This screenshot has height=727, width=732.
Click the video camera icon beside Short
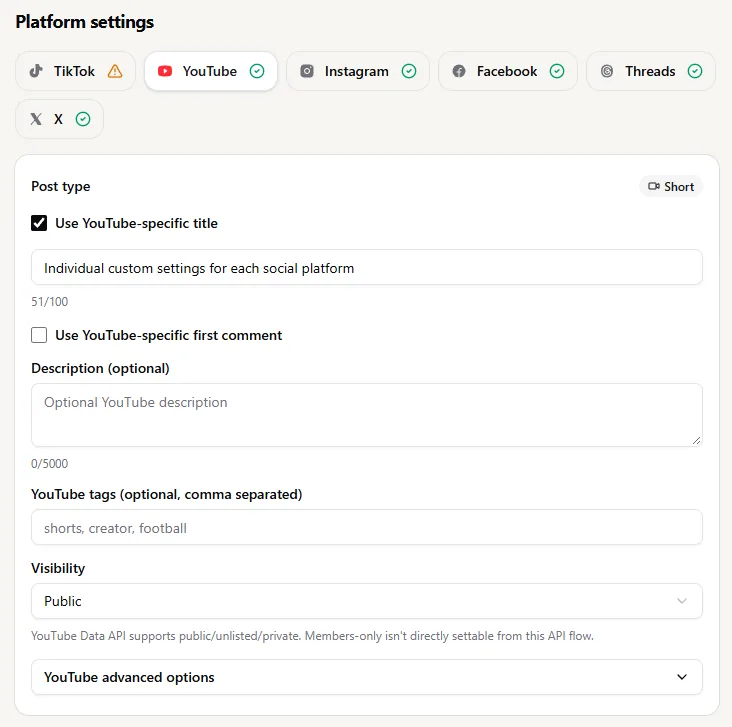[x=654, y=186]
